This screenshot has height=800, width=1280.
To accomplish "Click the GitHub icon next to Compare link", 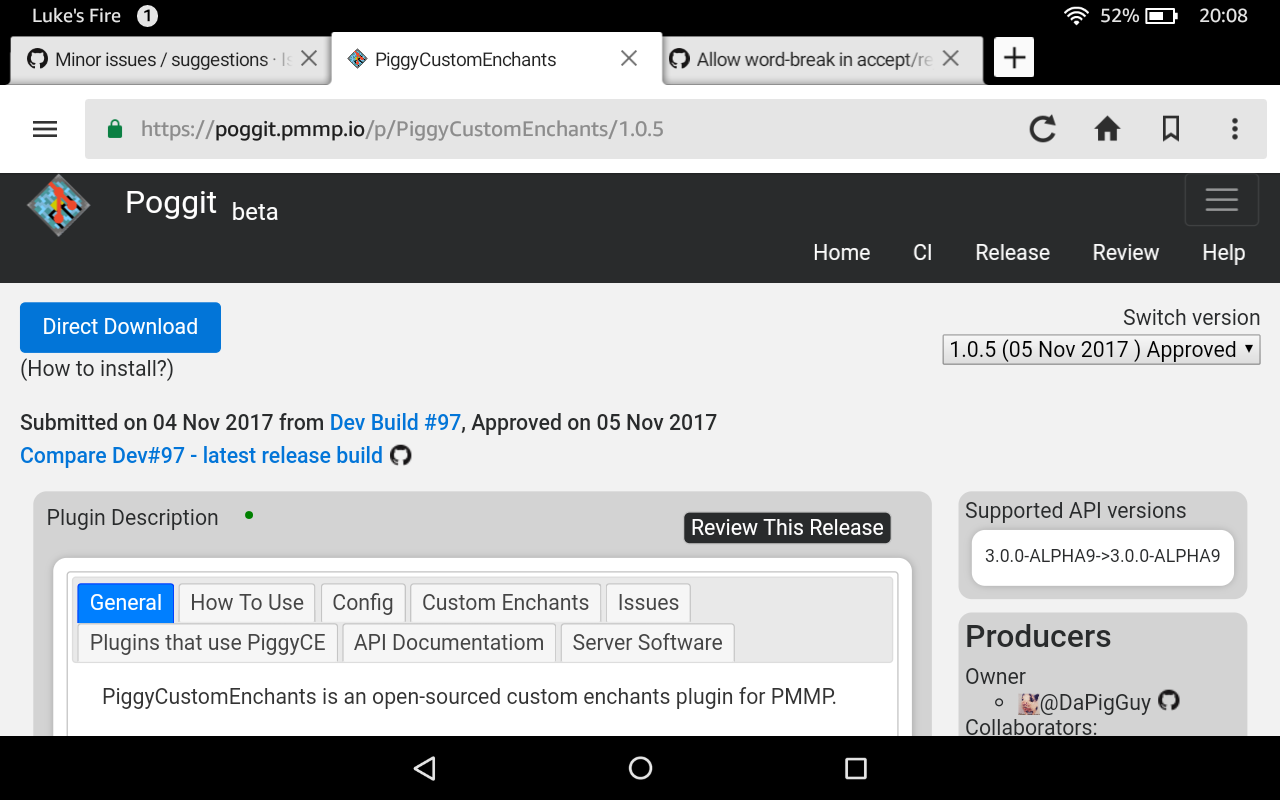I will (401, 455).
